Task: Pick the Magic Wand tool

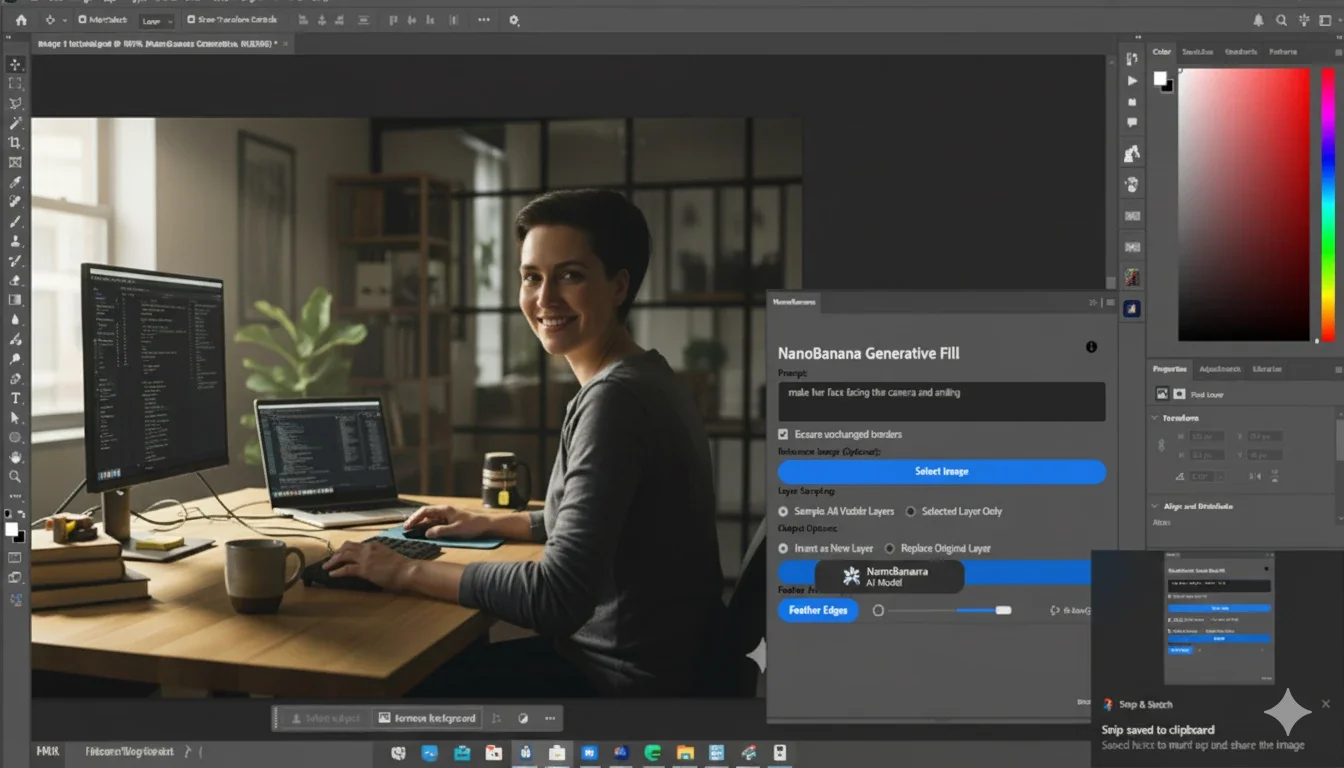Action: click(x=15, y=123)
